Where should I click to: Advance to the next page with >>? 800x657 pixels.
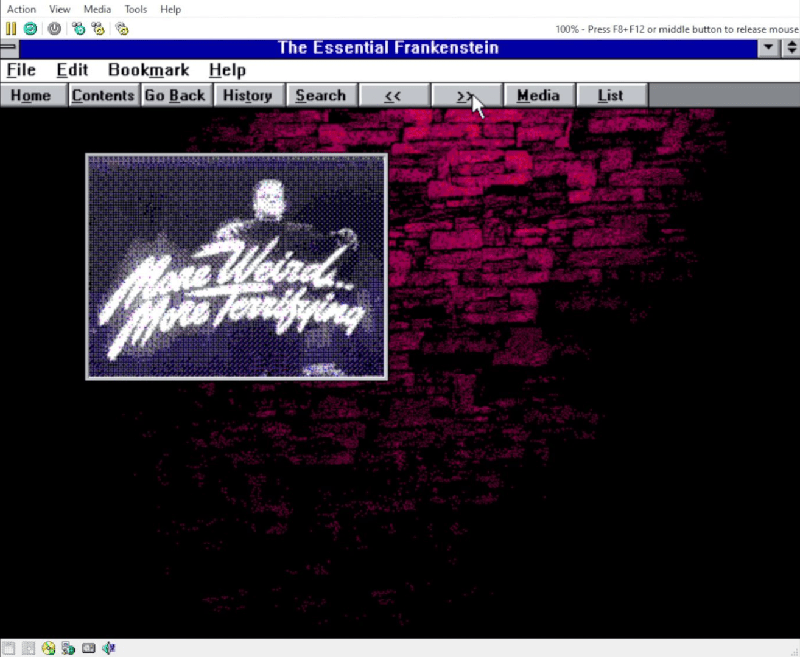466,95
